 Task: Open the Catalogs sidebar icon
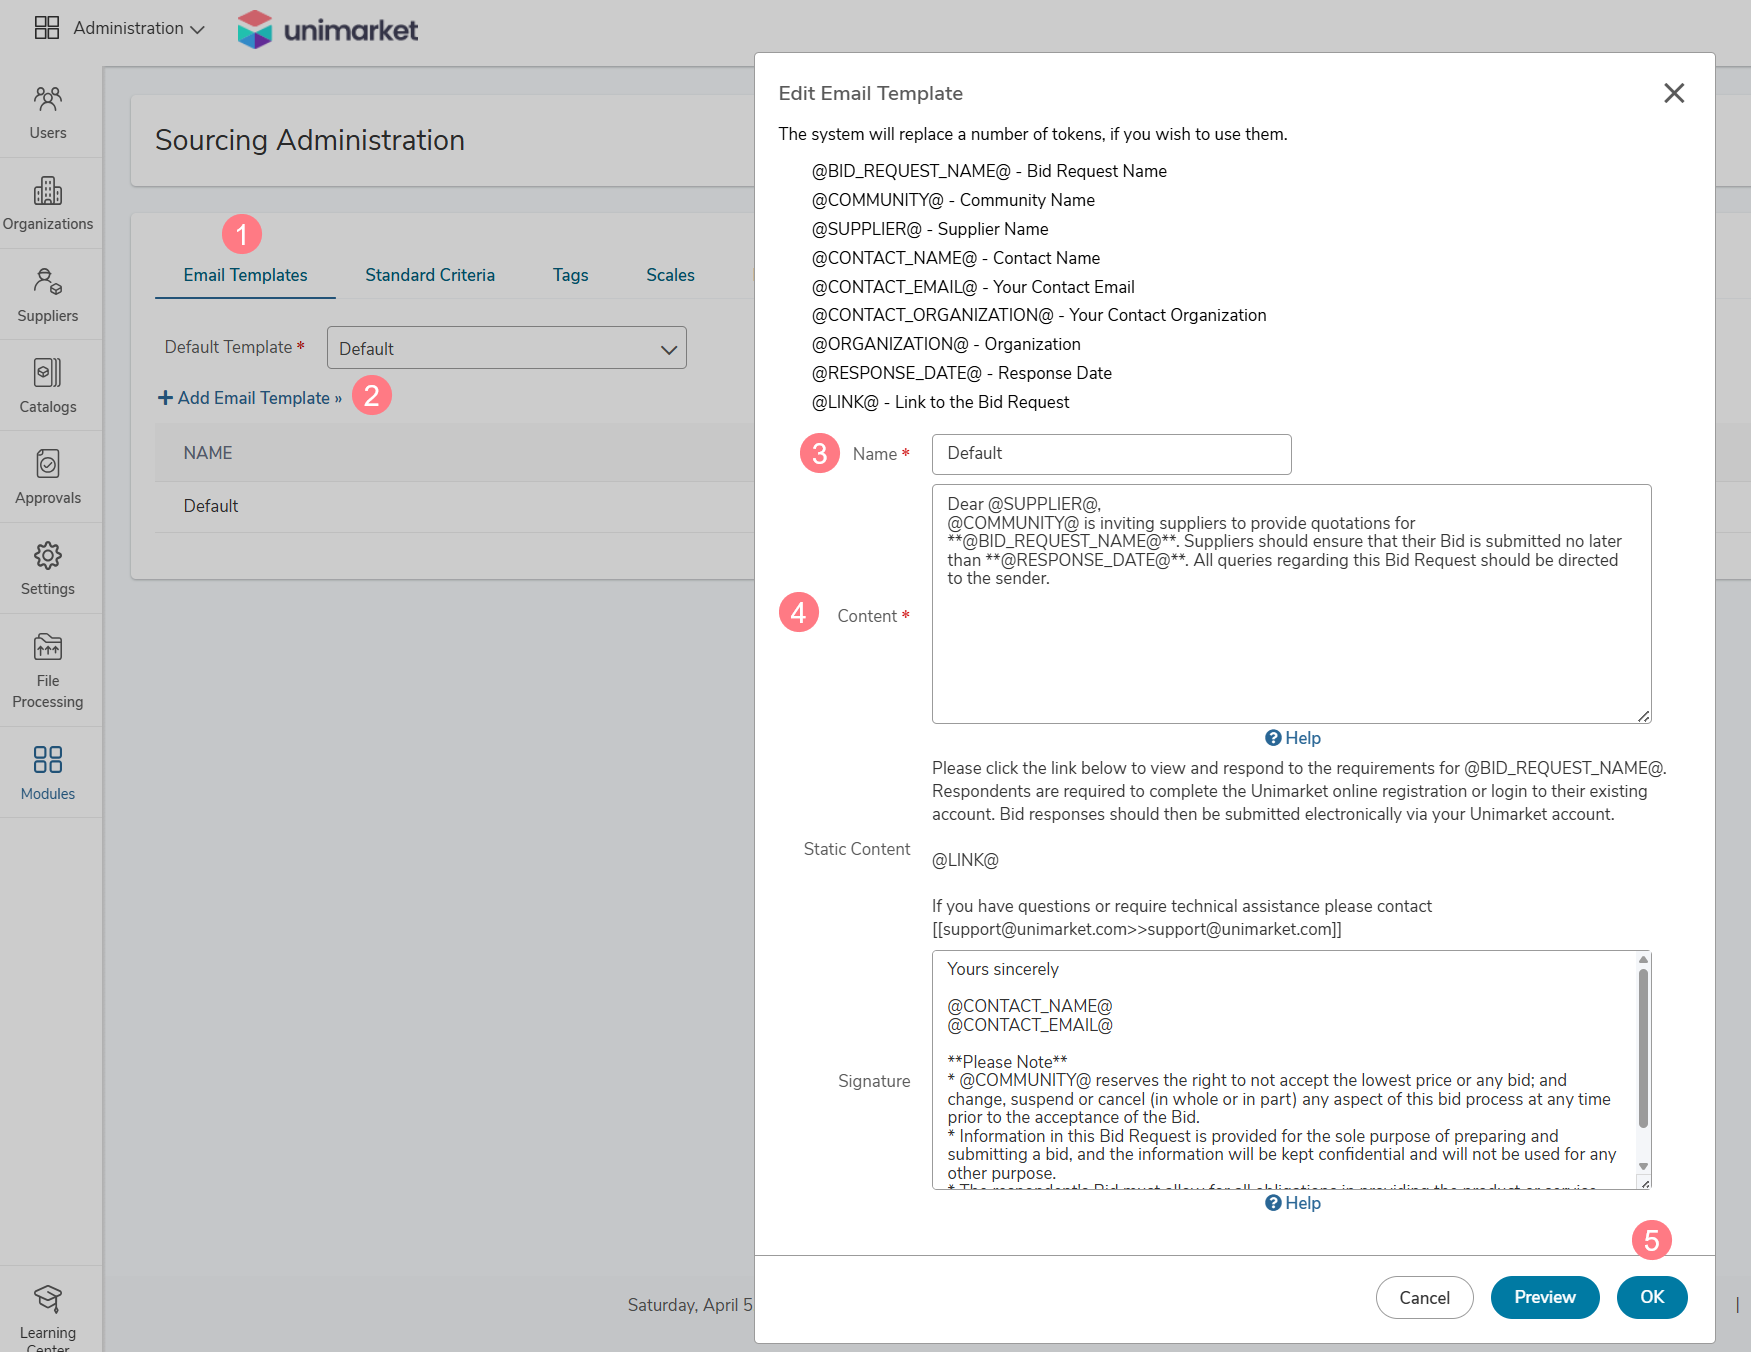(x=48, y=385)
